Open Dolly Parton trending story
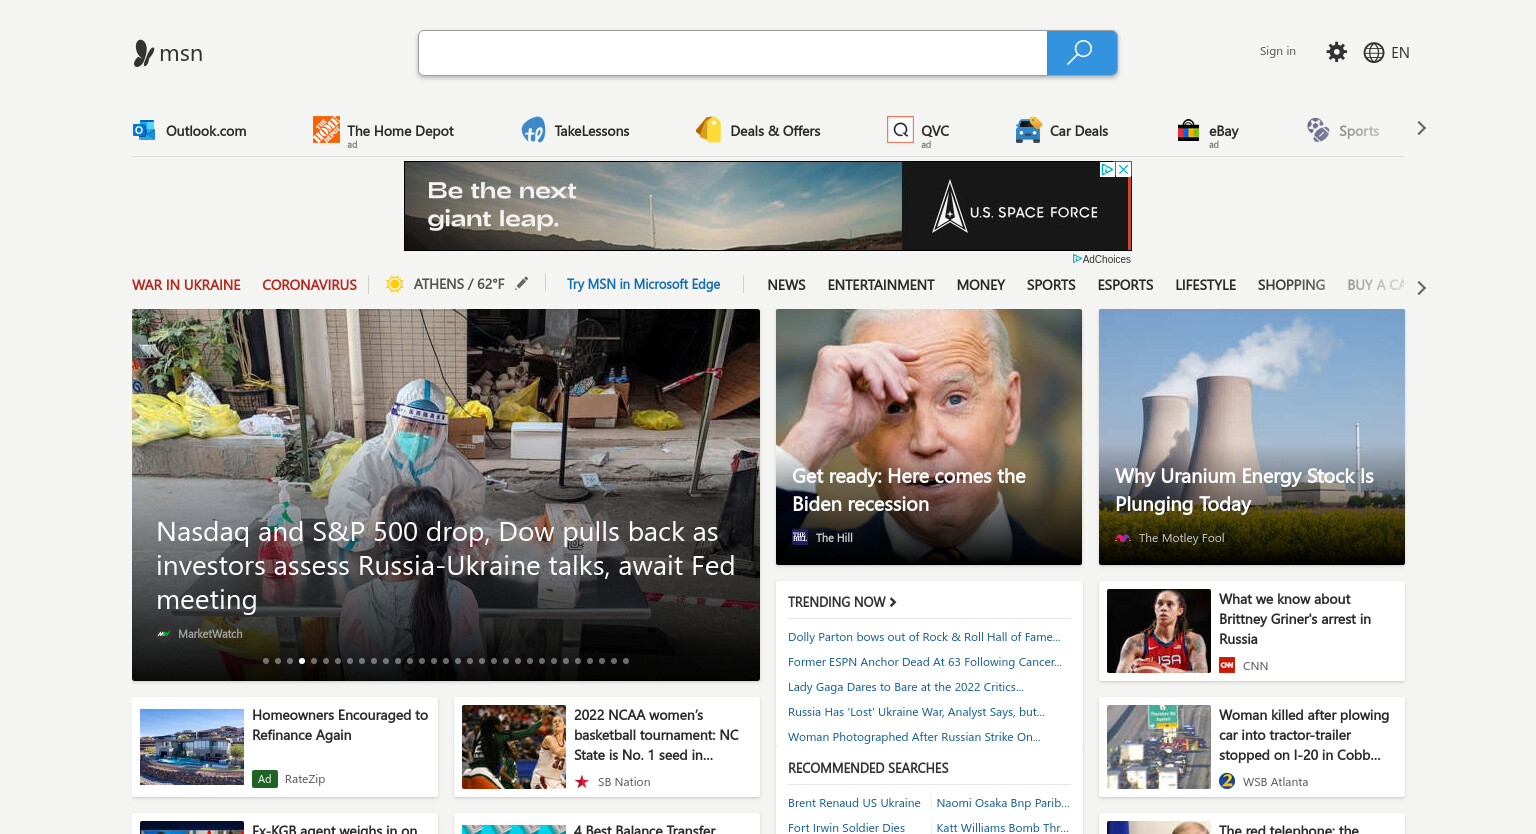1536x834 pixels. [x=924, y=637]
